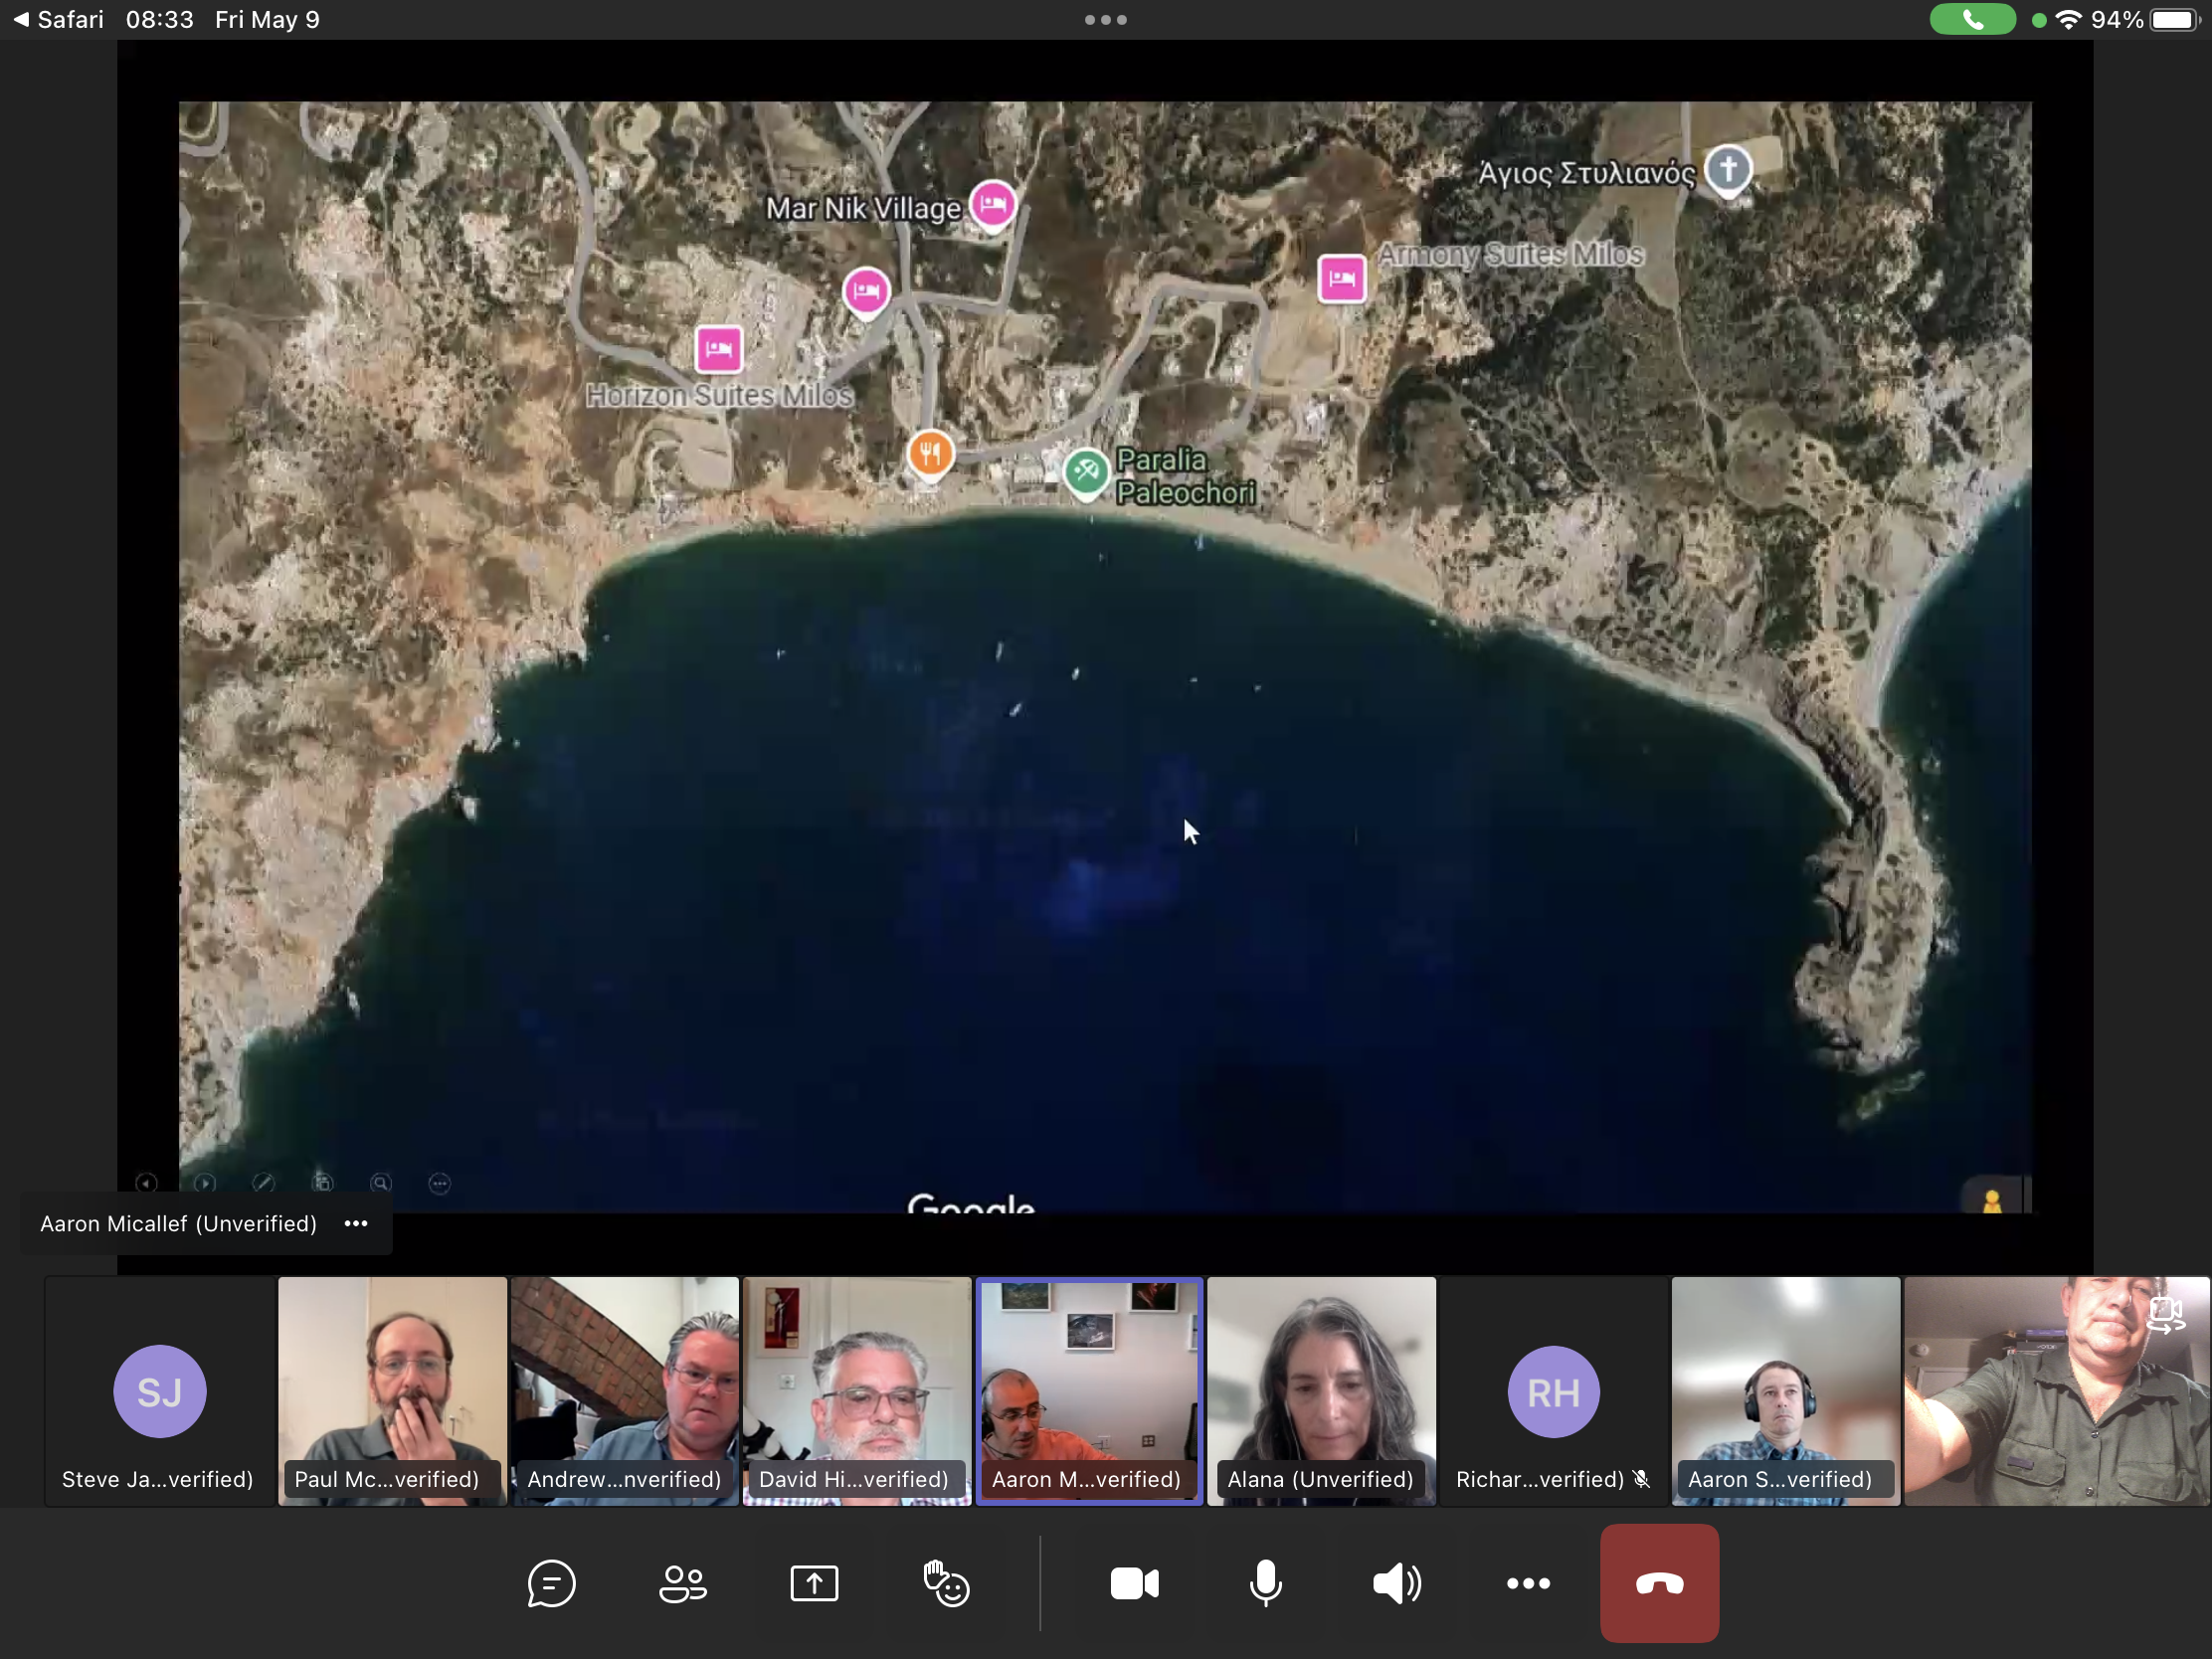The image size is (2212, 1659).
Task: Click the green Paralia Paleochori beach pin
Action: tap(1086, 473)
